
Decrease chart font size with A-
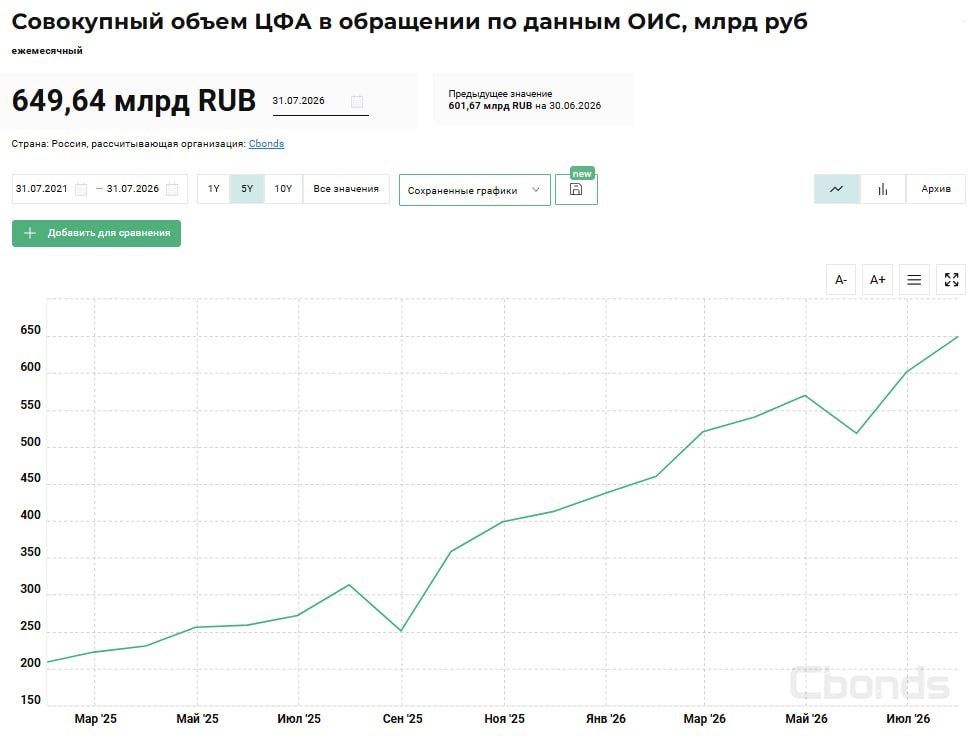(841, 280)
